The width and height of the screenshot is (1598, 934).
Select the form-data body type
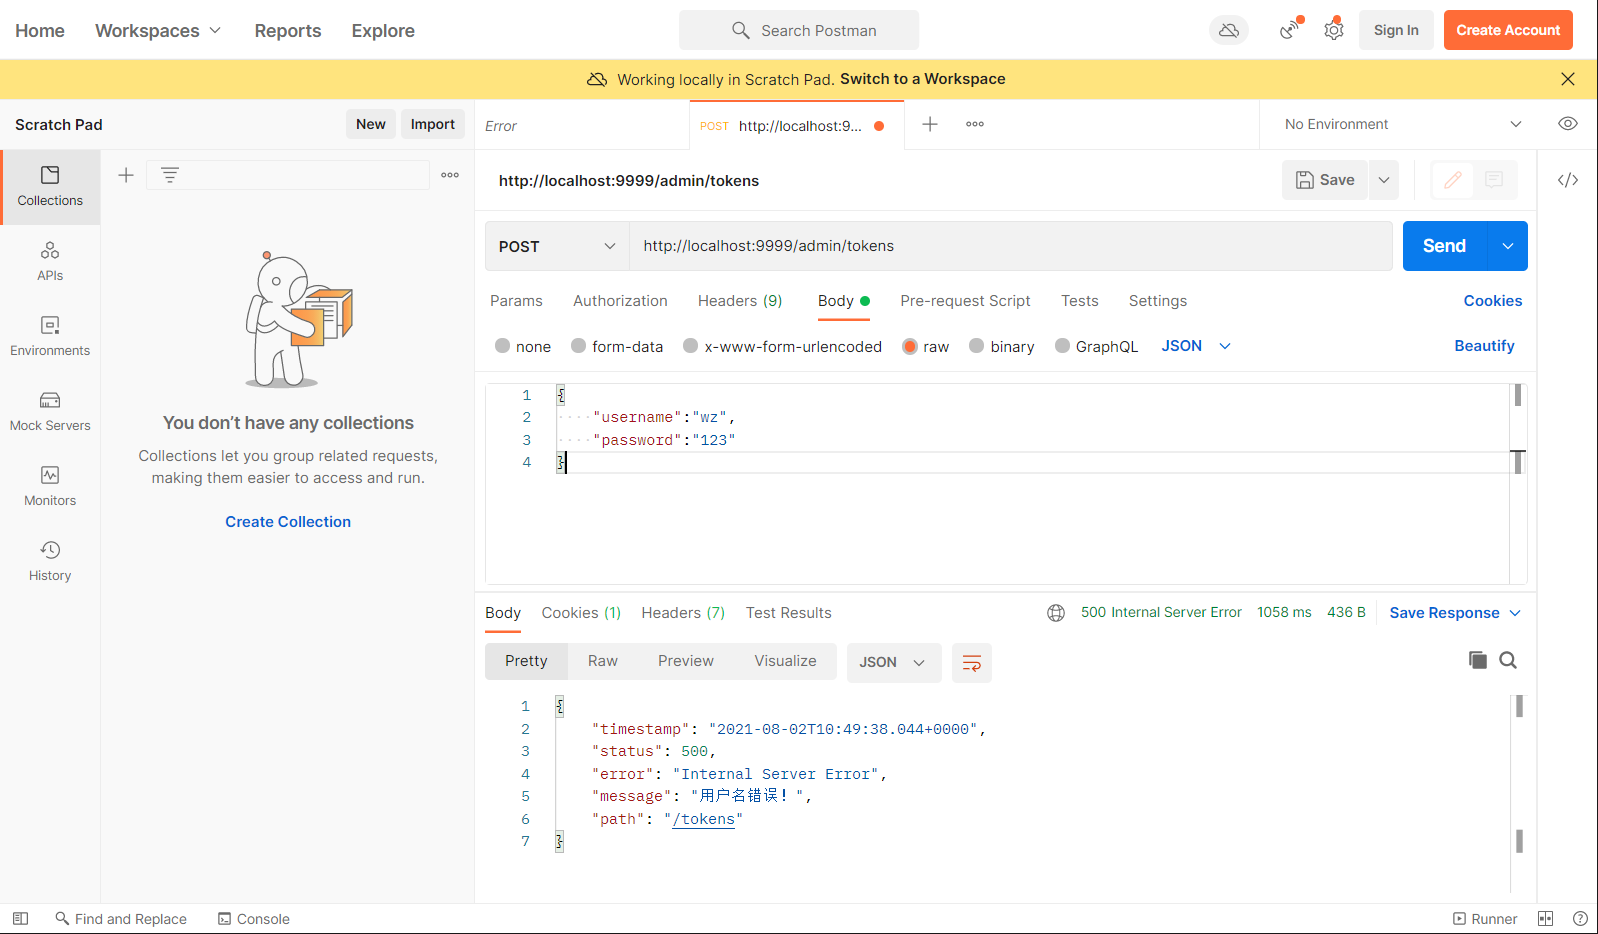point(617,346)
